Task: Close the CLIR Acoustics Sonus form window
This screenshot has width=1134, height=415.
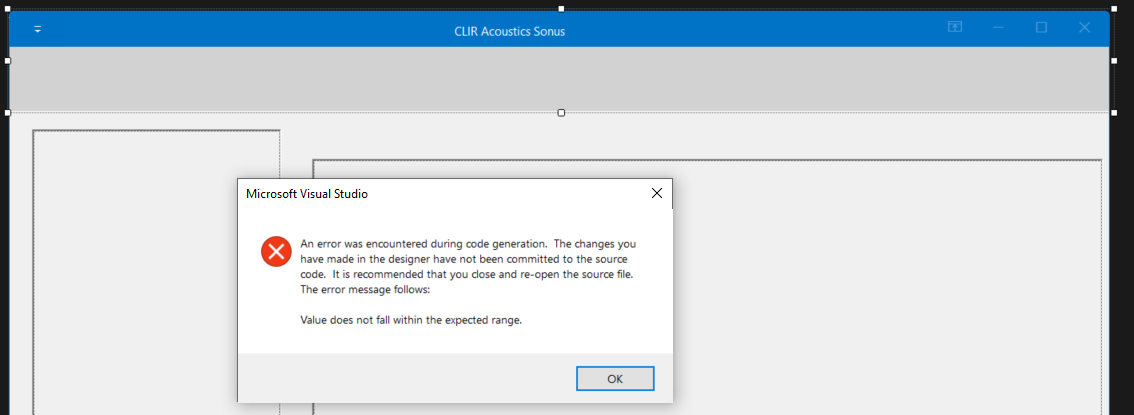Action: [x=1084, y=28]
